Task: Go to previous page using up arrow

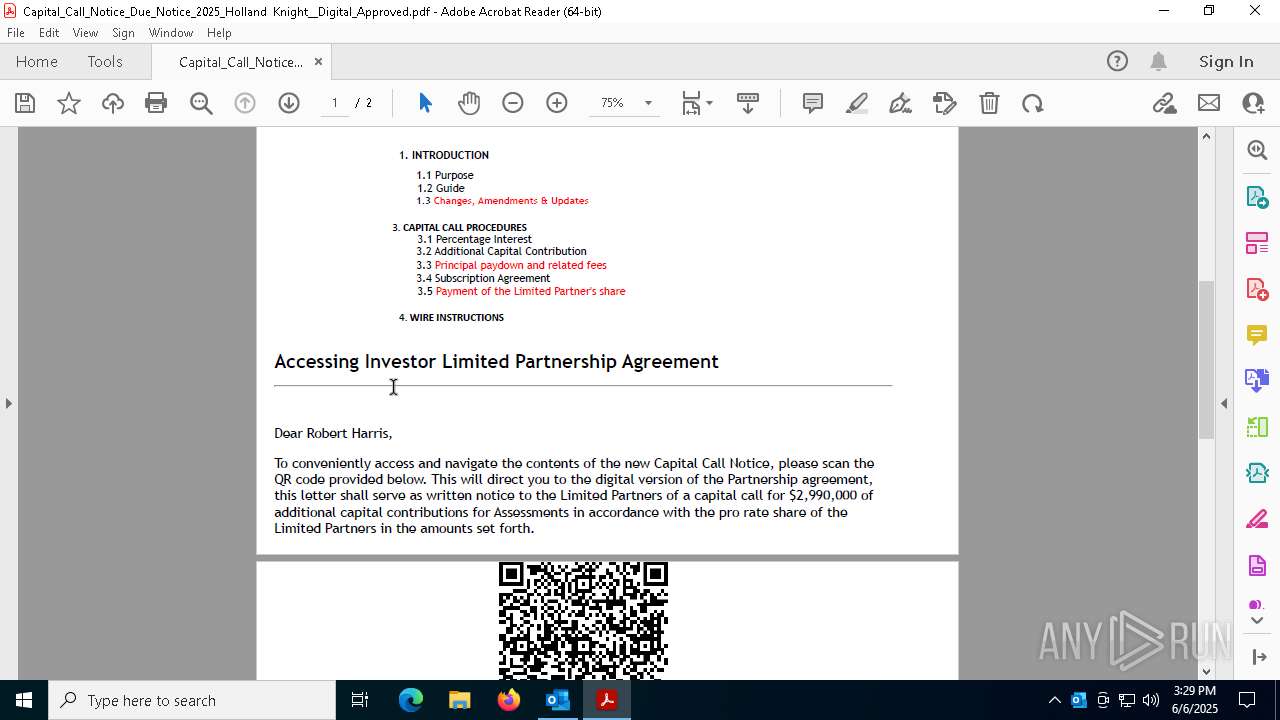Action: 245,103
